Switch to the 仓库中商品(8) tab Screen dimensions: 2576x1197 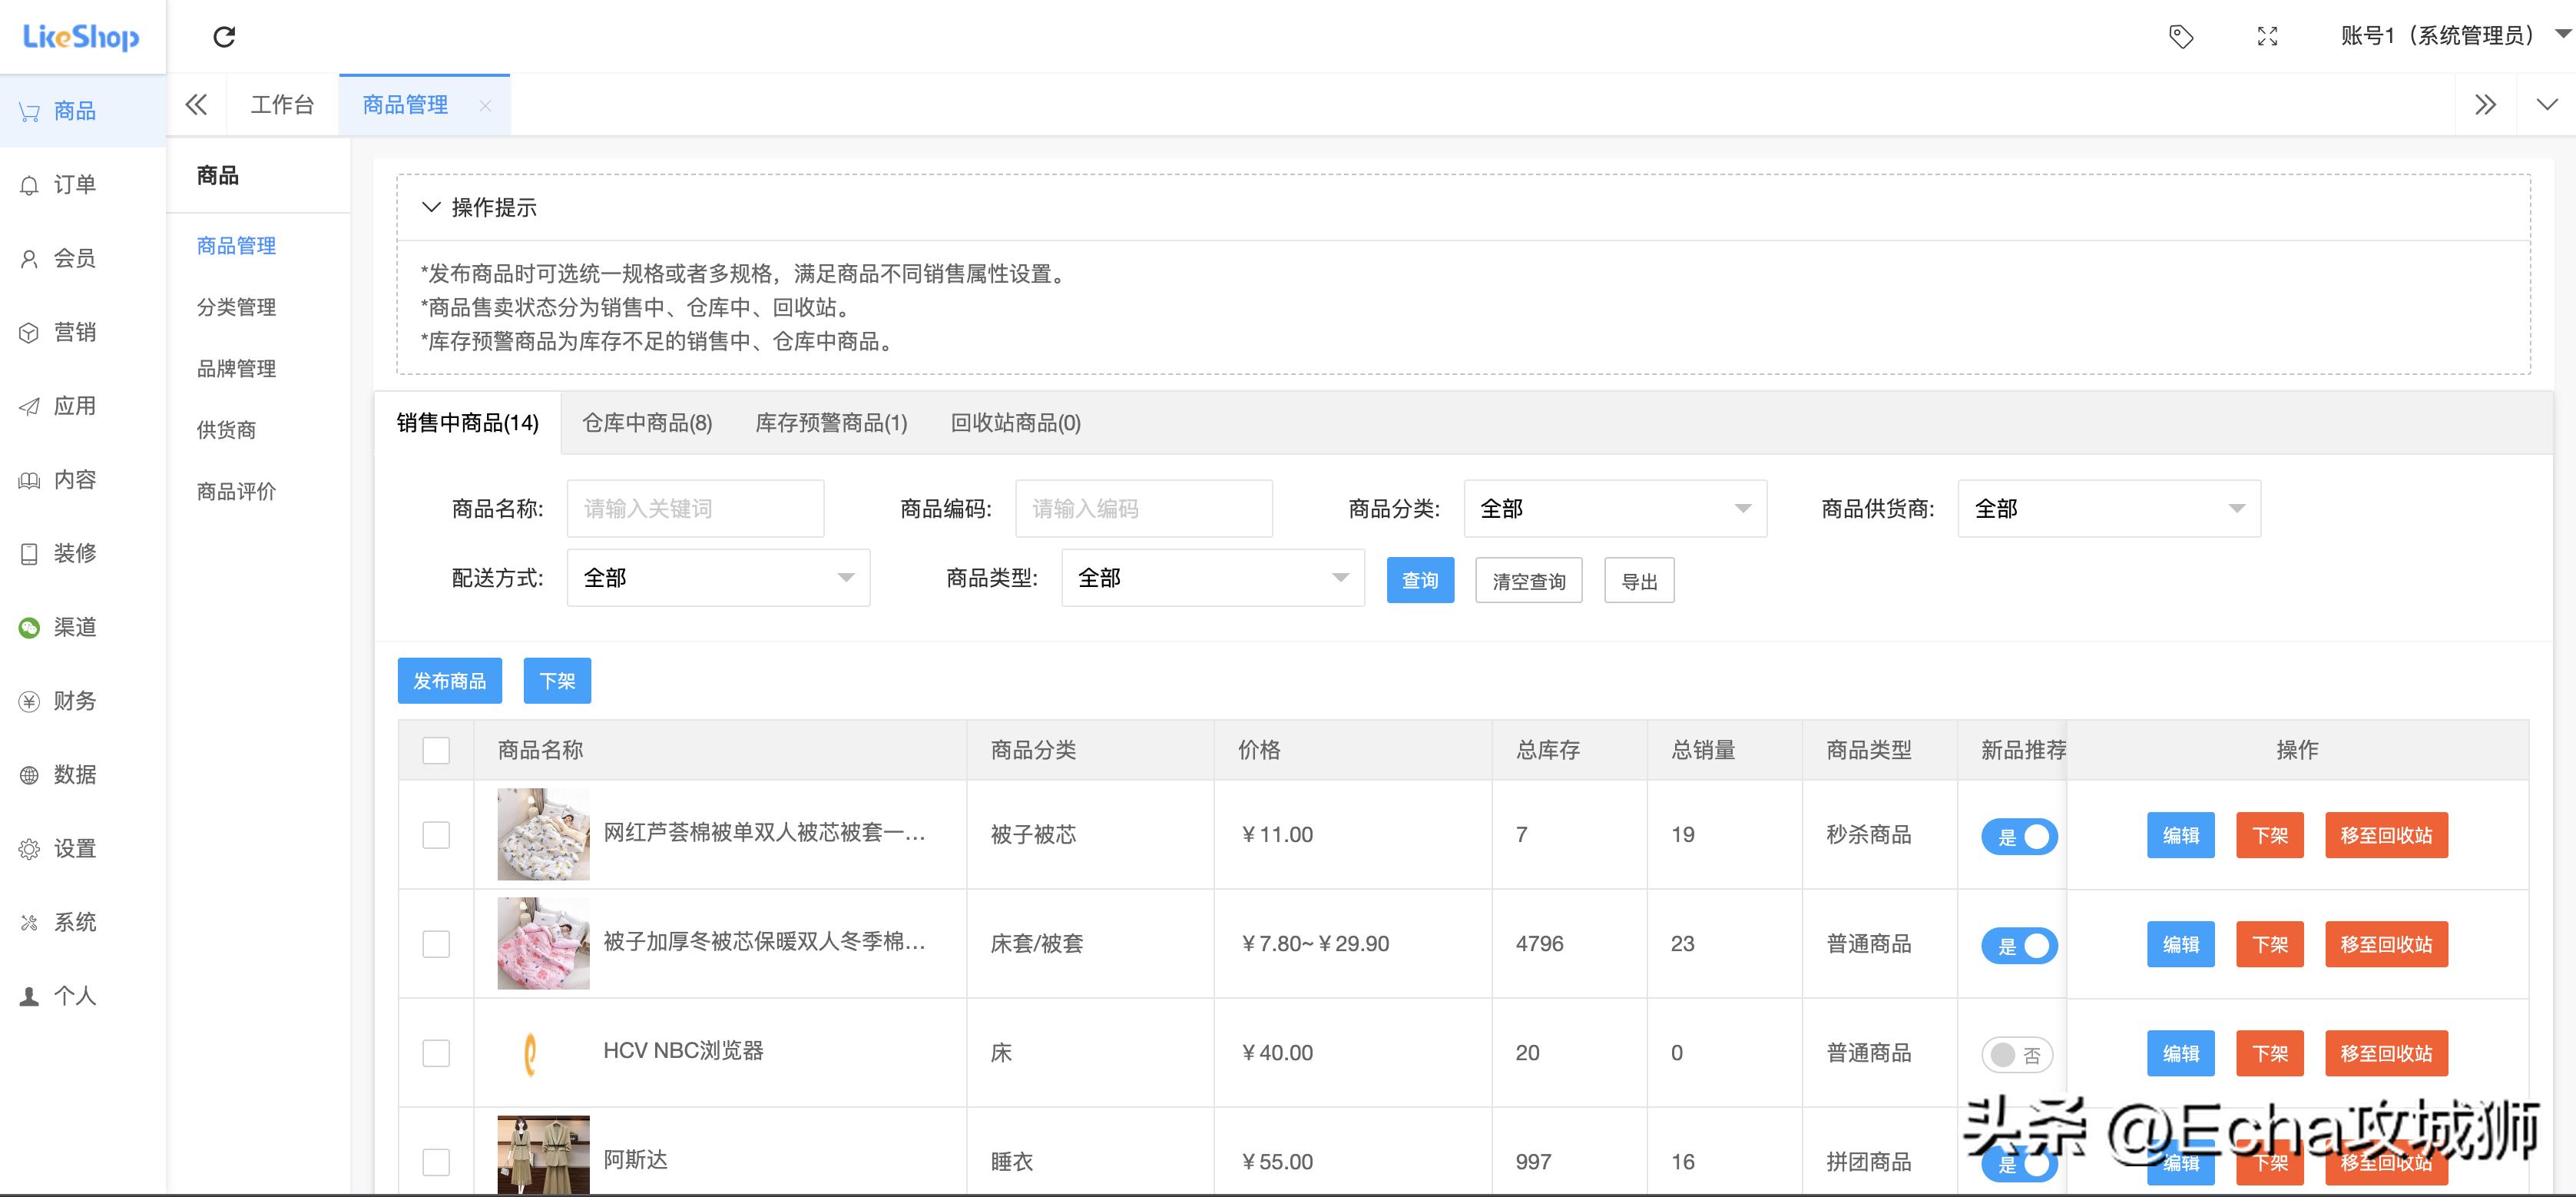click(646, 423)
